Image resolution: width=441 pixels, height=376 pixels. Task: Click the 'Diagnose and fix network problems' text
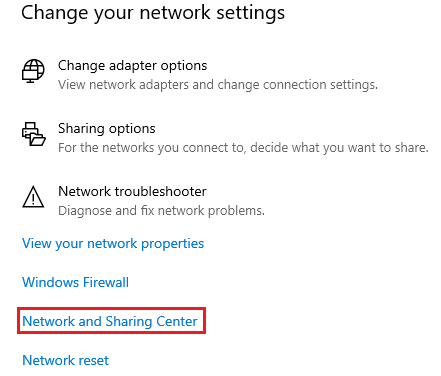[x=161, y=211]
